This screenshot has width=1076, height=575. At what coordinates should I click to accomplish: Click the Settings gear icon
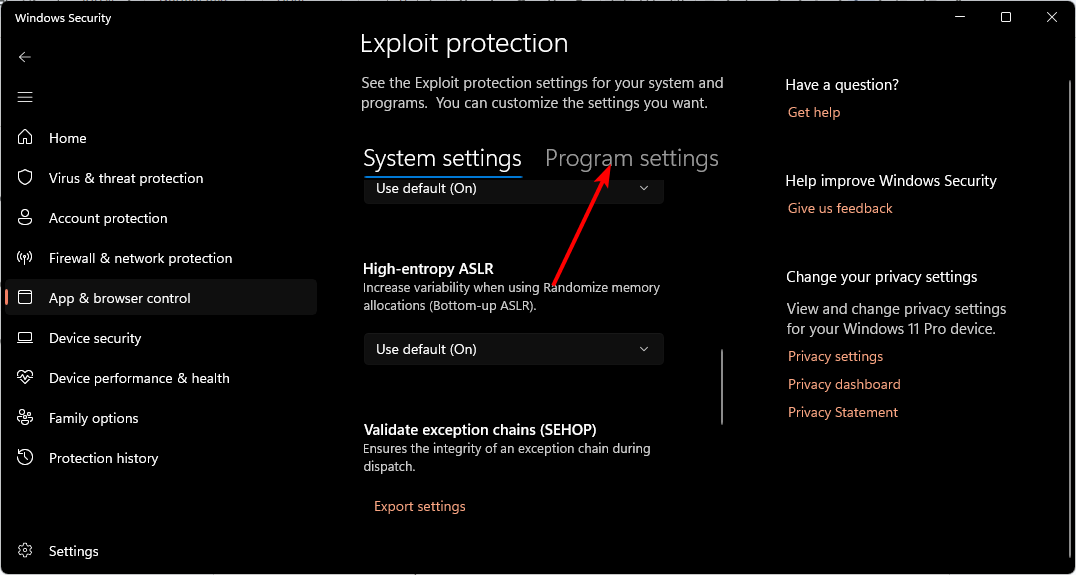coord(26,551)
